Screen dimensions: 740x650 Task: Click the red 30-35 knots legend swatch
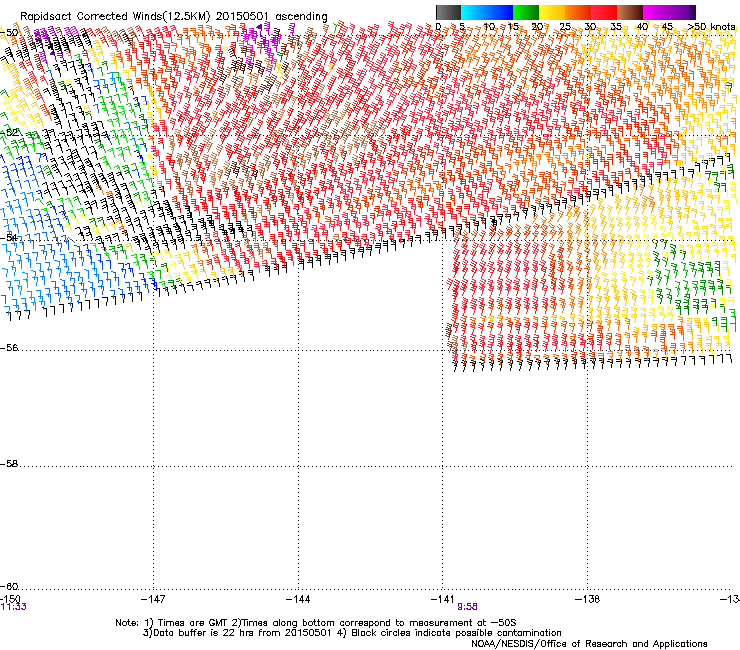(x=604, y=12)
